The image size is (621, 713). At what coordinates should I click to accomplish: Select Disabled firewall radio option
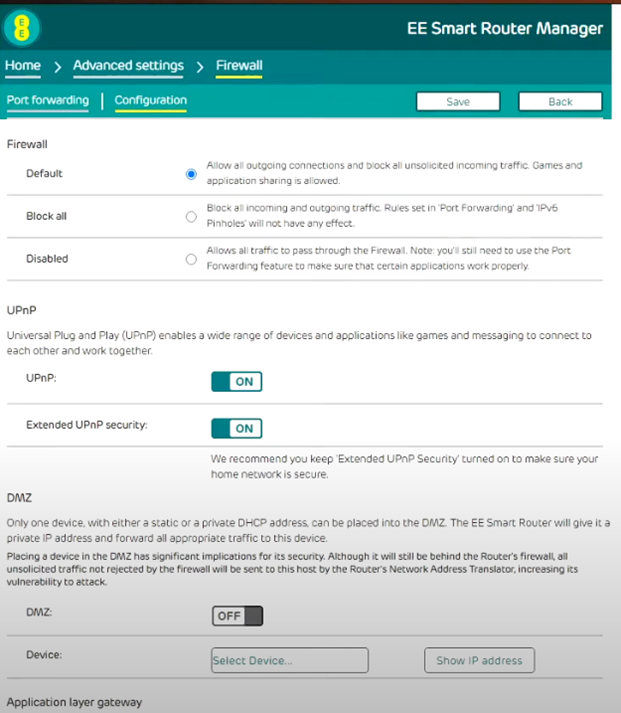pyautogui.click(x=191, y=259)
